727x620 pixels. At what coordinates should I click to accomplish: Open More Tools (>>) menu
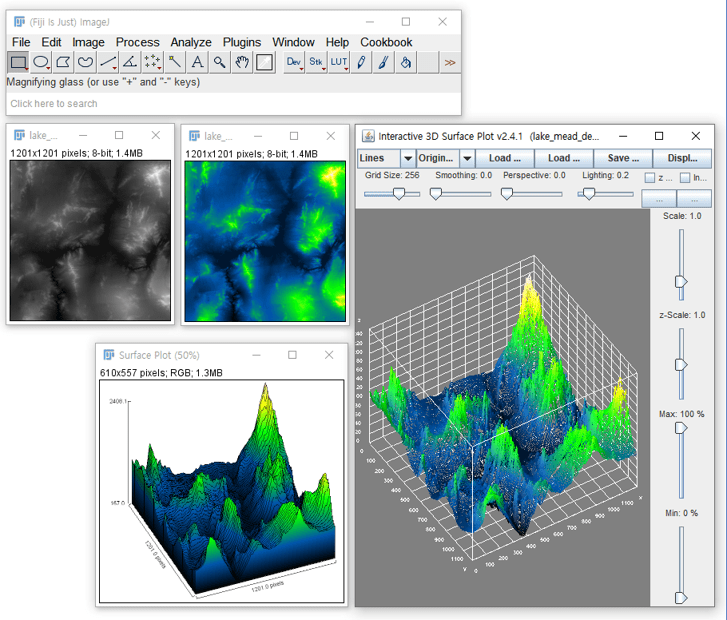click(450, 62)
